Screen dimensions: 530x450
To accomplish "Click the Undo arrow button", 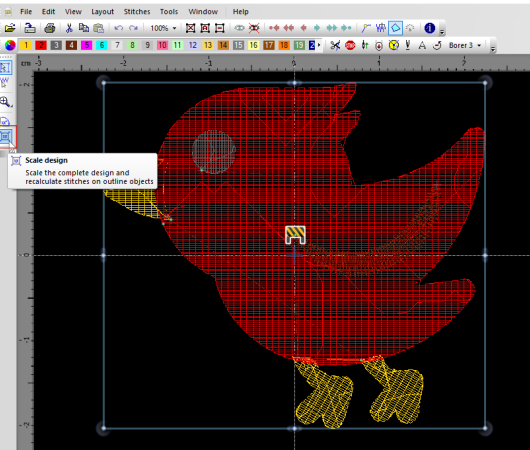I will point(118,28).
